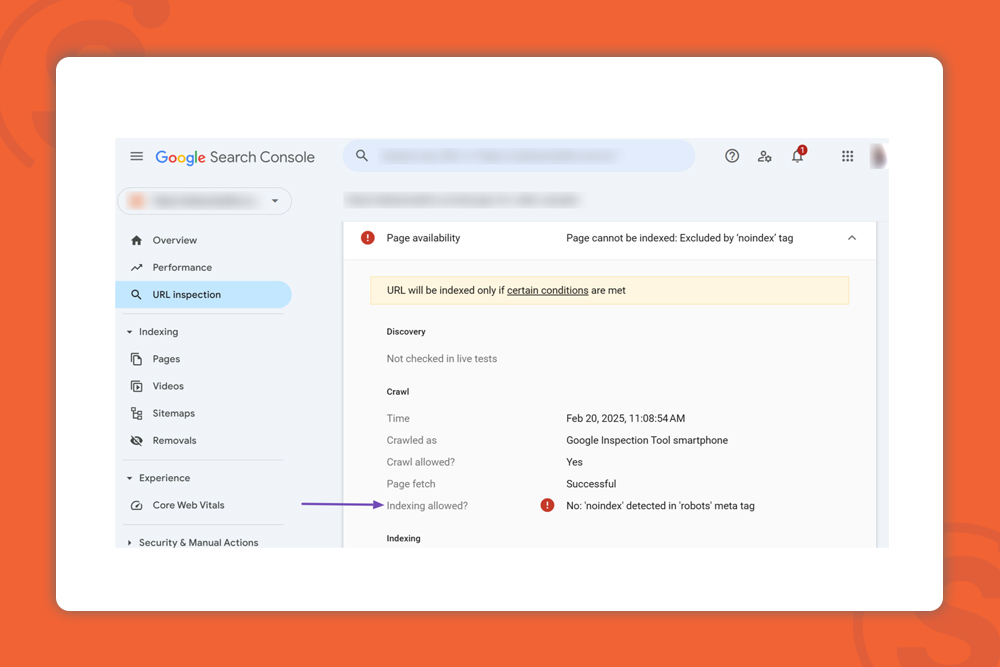Click the 'Crawl allowed?' label
Image resolution: width=1000 pixels, height=667 pixels.
pos(420,462)
